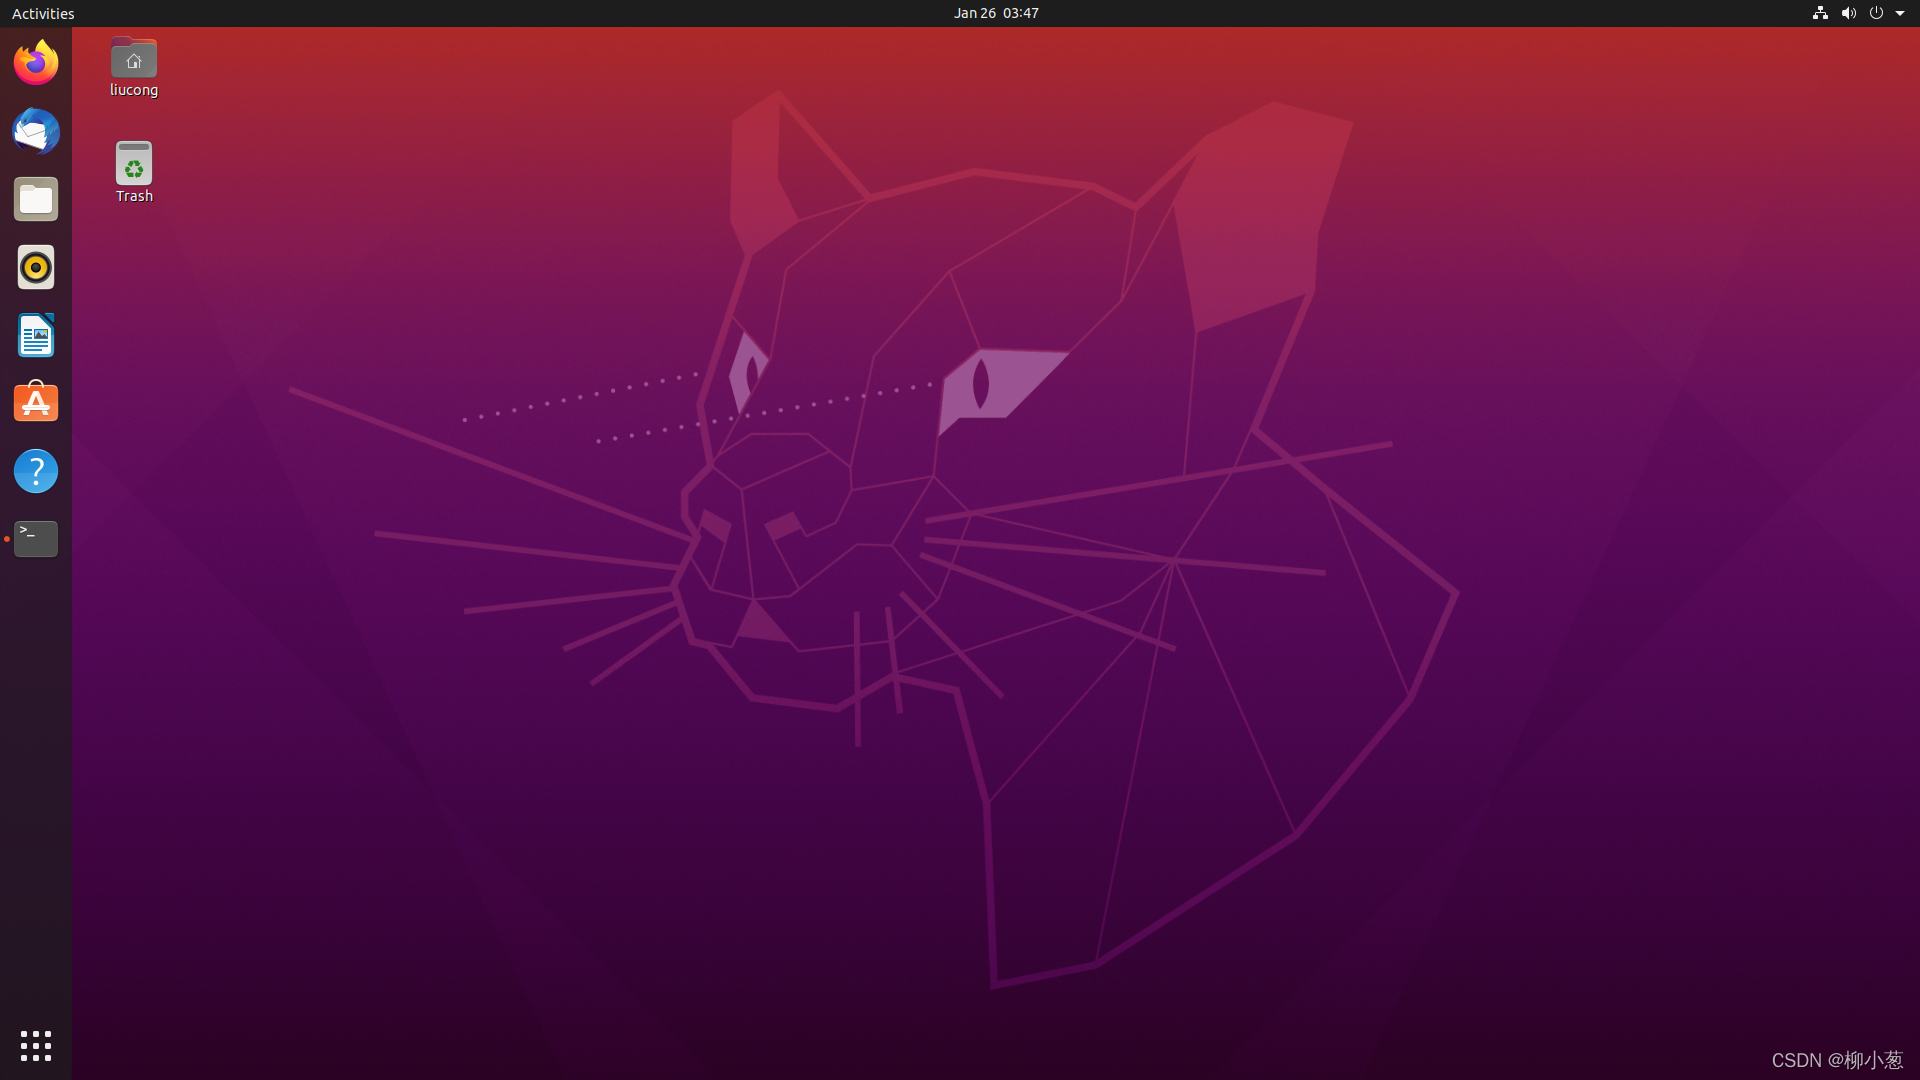Click the volume speaker icon in top bar
Image resolution: width=1920 pixels, height=1080 pixels.
click(x=1848, y=13)
